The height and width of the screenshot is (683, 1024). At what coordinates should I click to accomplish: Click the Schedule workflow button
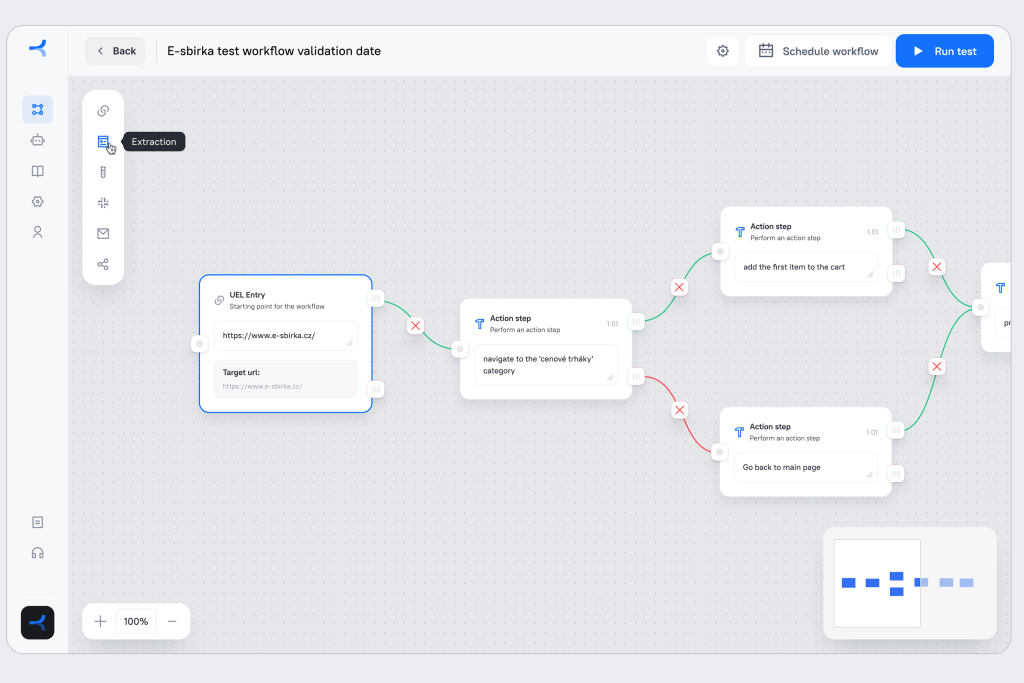click(x=818, y=51)
